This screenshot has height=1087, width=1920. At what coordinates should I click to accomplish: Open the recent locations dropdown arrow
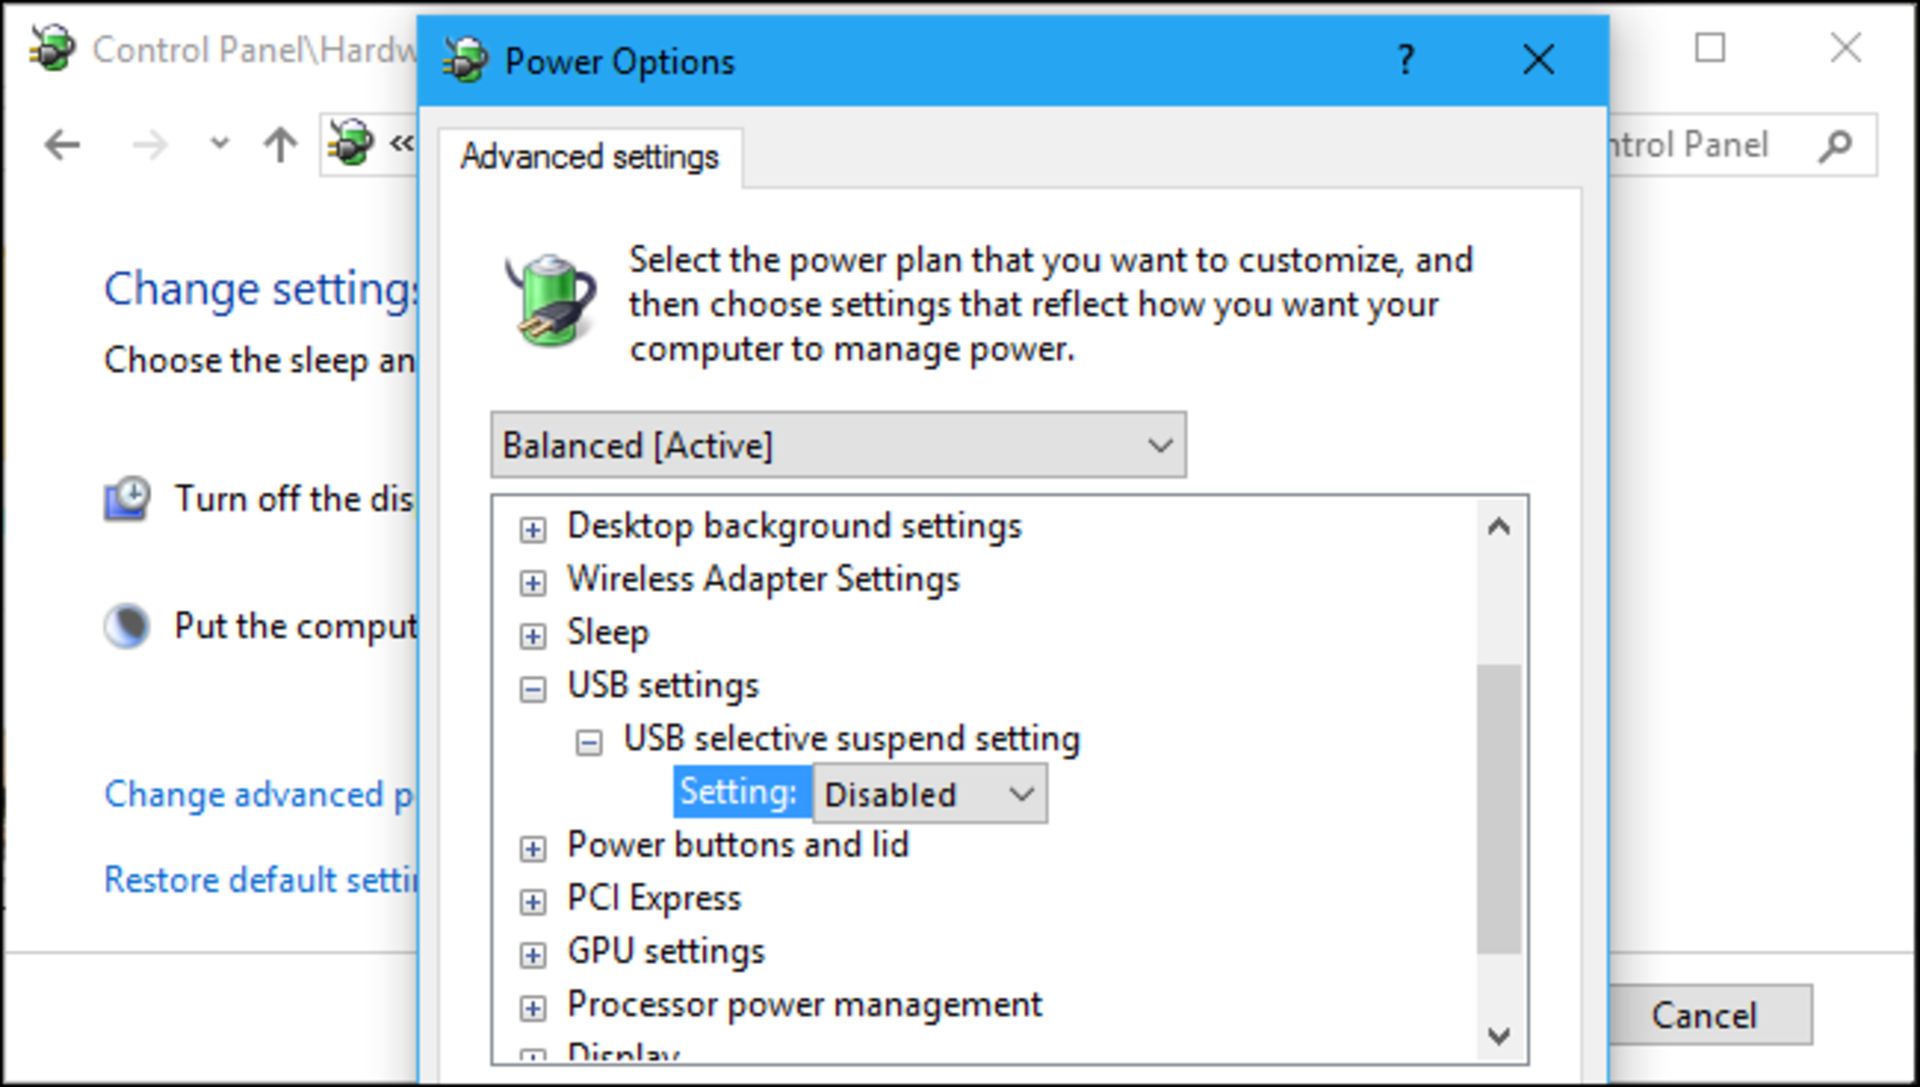click(219, 144)
